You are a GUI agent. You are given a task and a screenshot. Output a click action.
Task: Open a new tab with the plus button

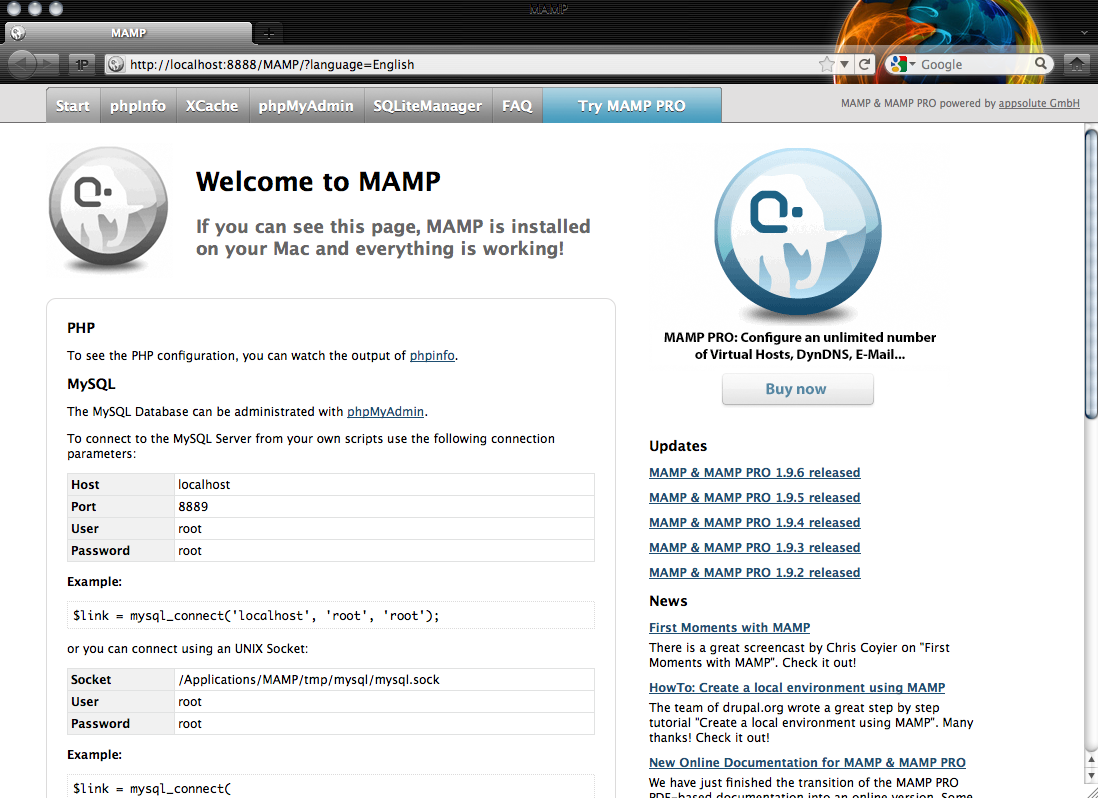pos(268,33)
